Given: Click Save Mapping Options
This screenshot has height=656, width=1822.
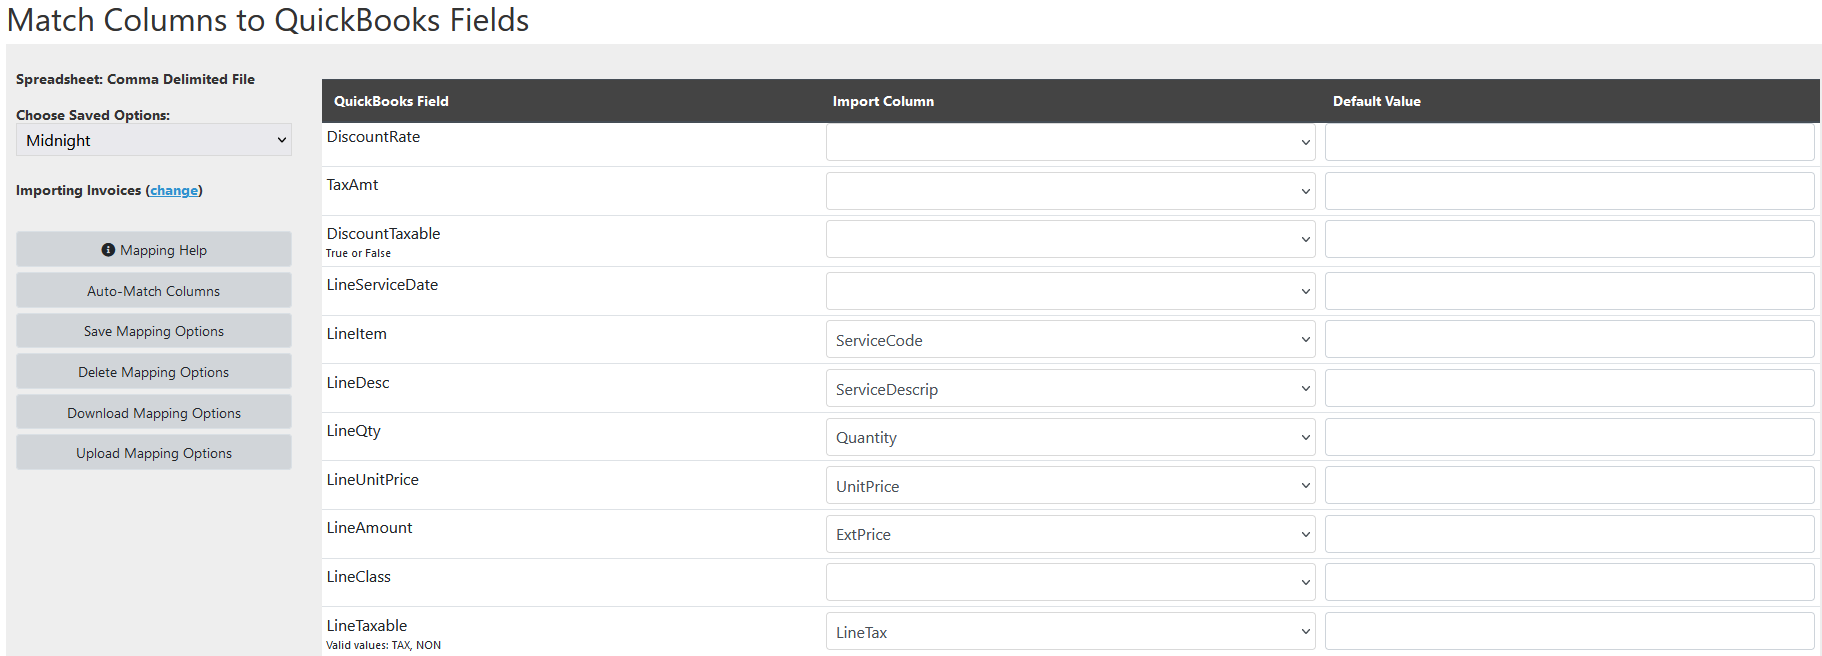Looking at the screenshot, I should (x=154, y=331).
